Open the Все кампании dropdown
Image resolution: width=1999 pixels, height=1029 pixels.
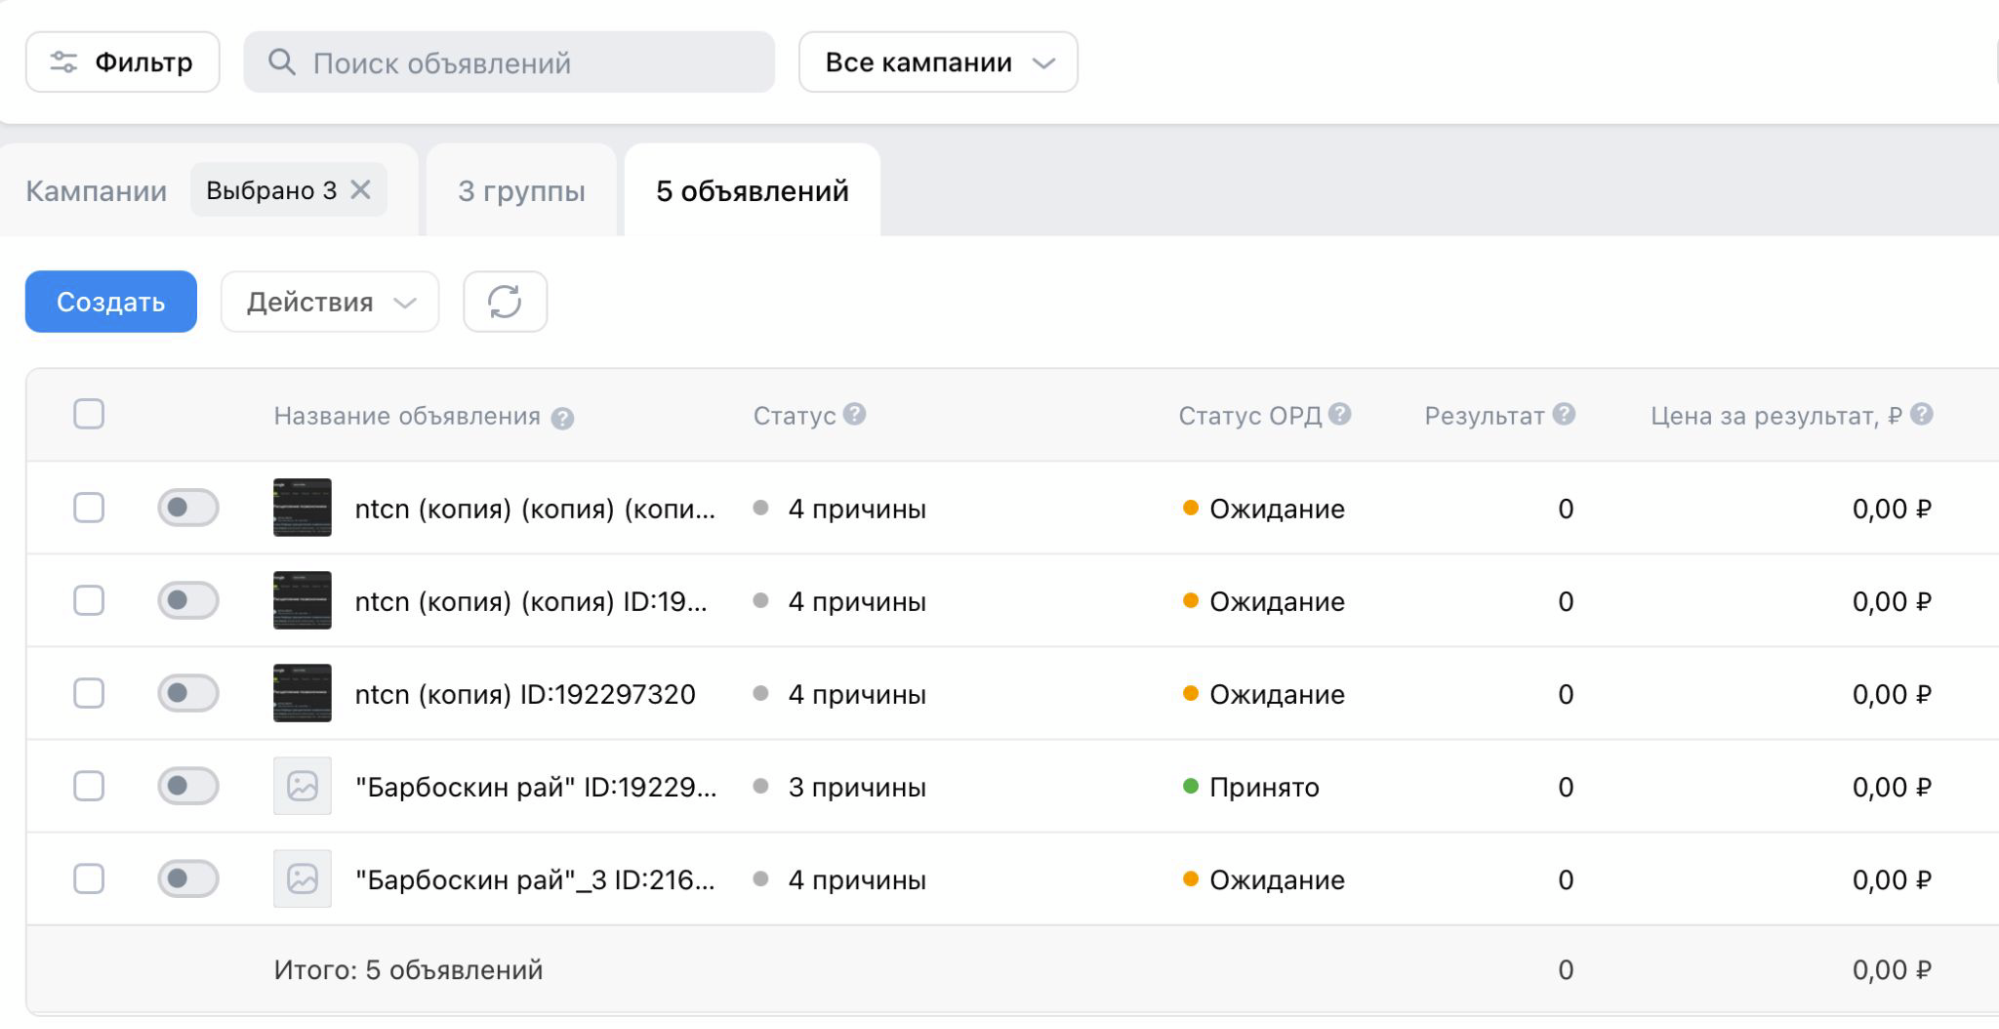tap(937, 61)
